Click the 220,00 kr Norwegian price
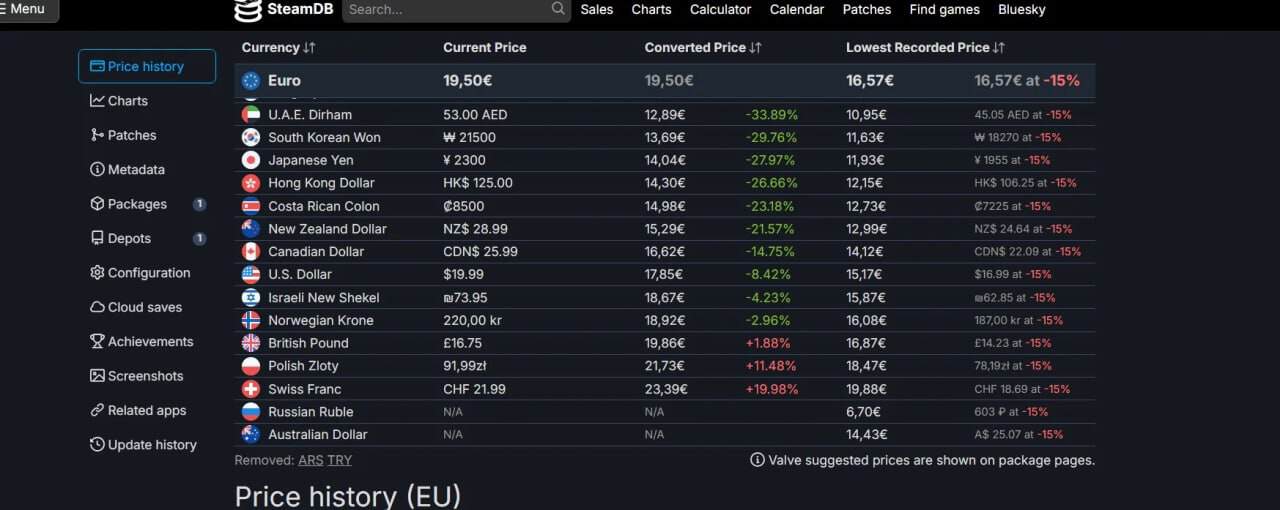This screenshot has width=1280, height=510. (x=475, y=320)
